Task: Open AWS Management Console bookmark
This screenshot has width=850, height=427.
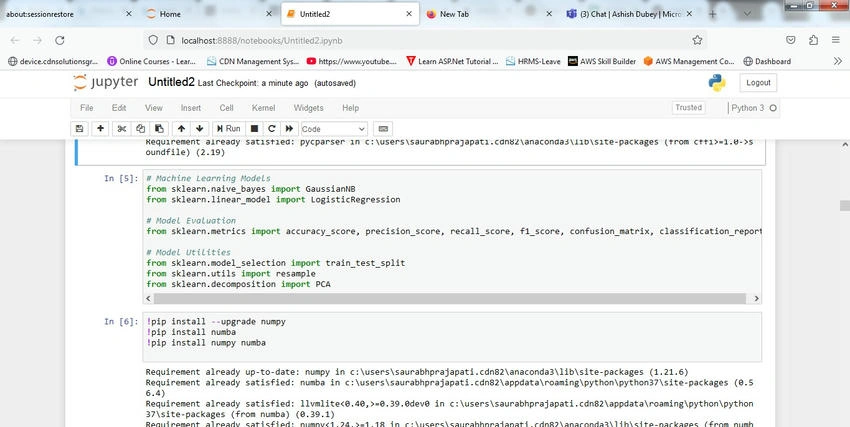Action: tap(688, 61)
